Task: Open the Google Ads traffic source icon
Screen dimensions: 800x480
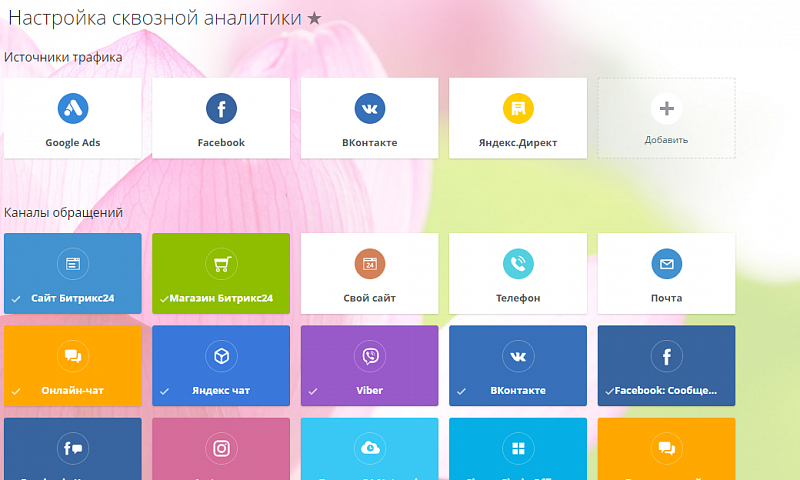Action: (x=73, y=109)
